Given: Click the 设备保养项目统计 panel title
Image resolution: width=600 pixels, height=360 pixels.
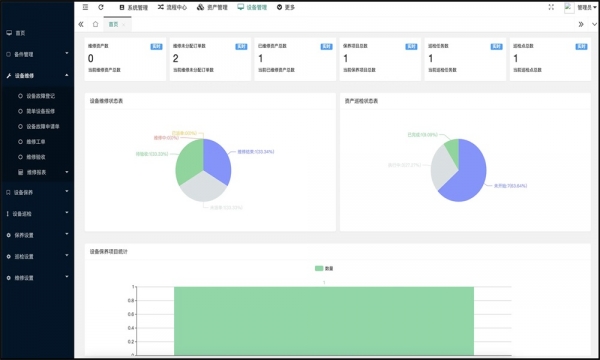Looking at the screenshot, I should 109,252.
